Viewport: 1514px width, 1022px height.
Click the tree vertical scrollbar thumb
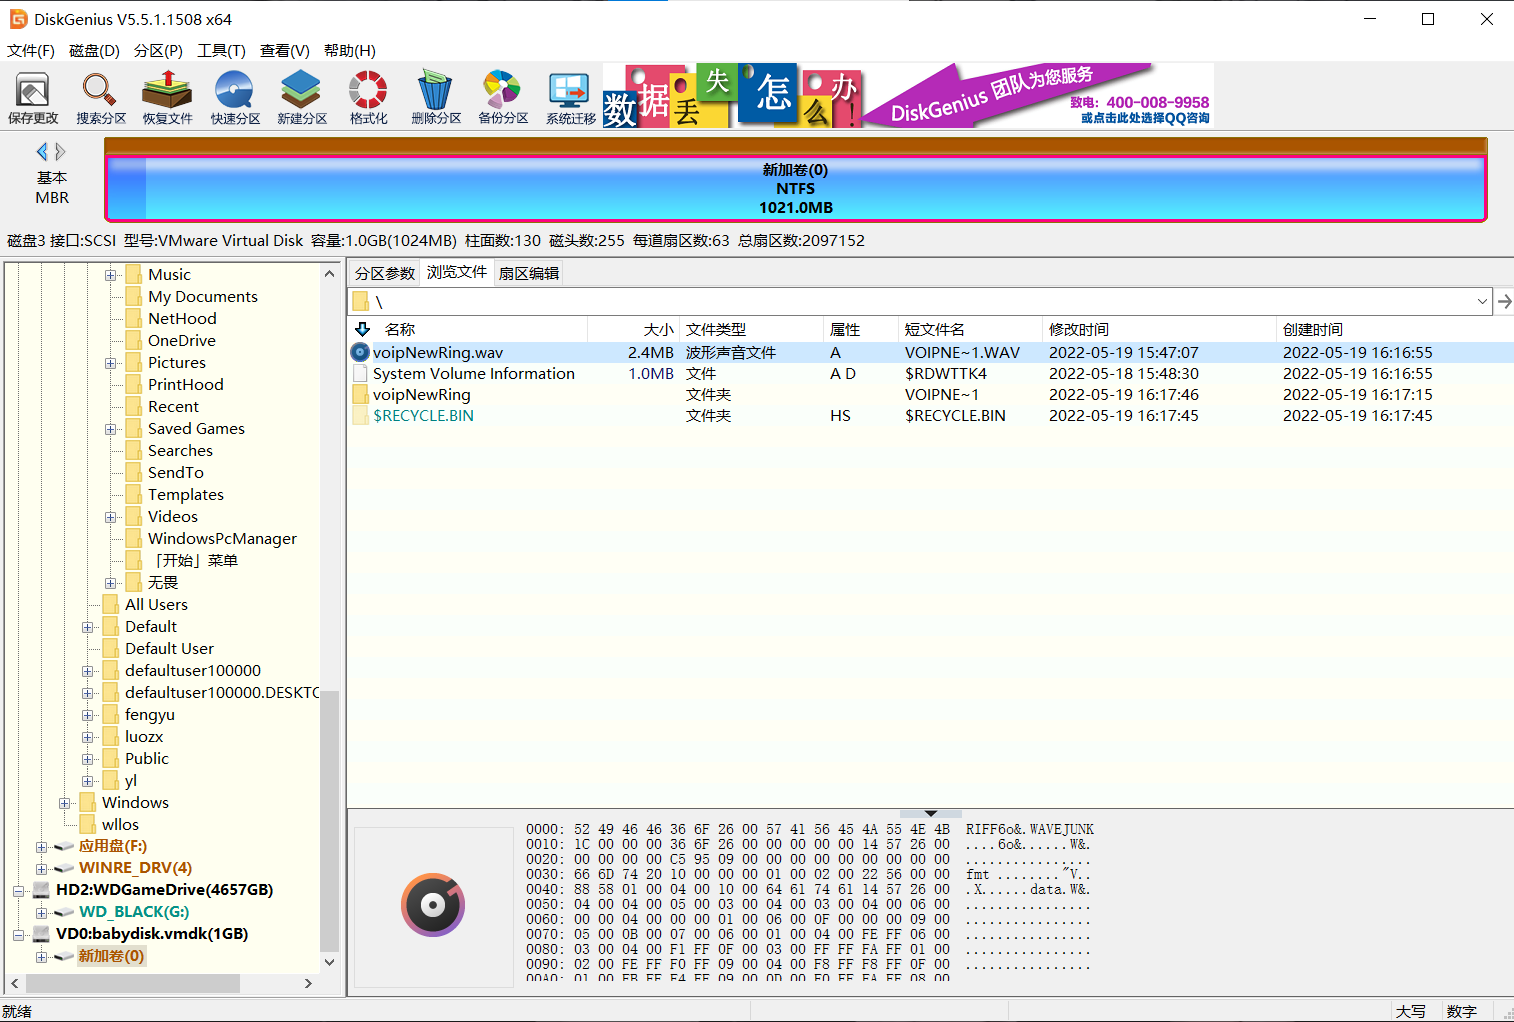click(x=329, y=820)
